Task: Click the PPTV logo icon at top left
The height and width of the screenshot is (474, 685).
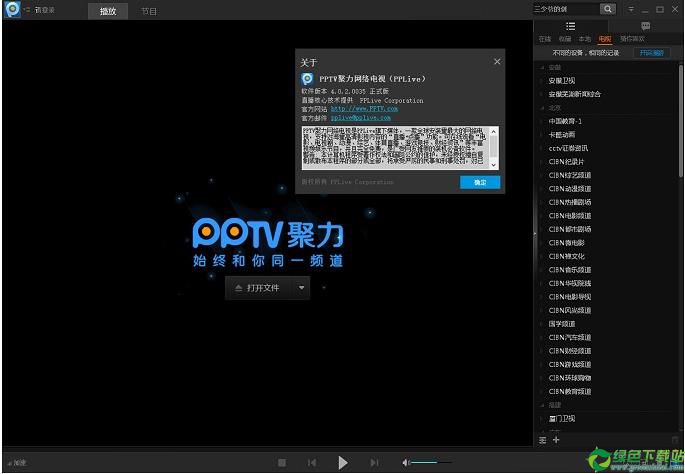Action: click(x=12, y=9)
